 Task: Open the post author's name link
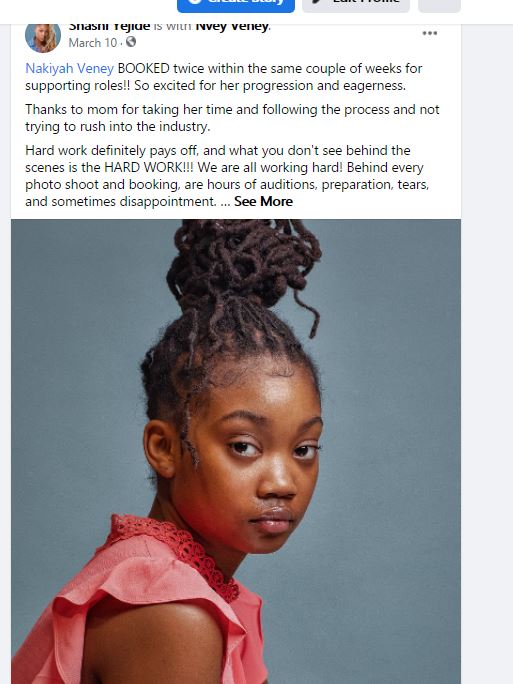tap(109, 27)
